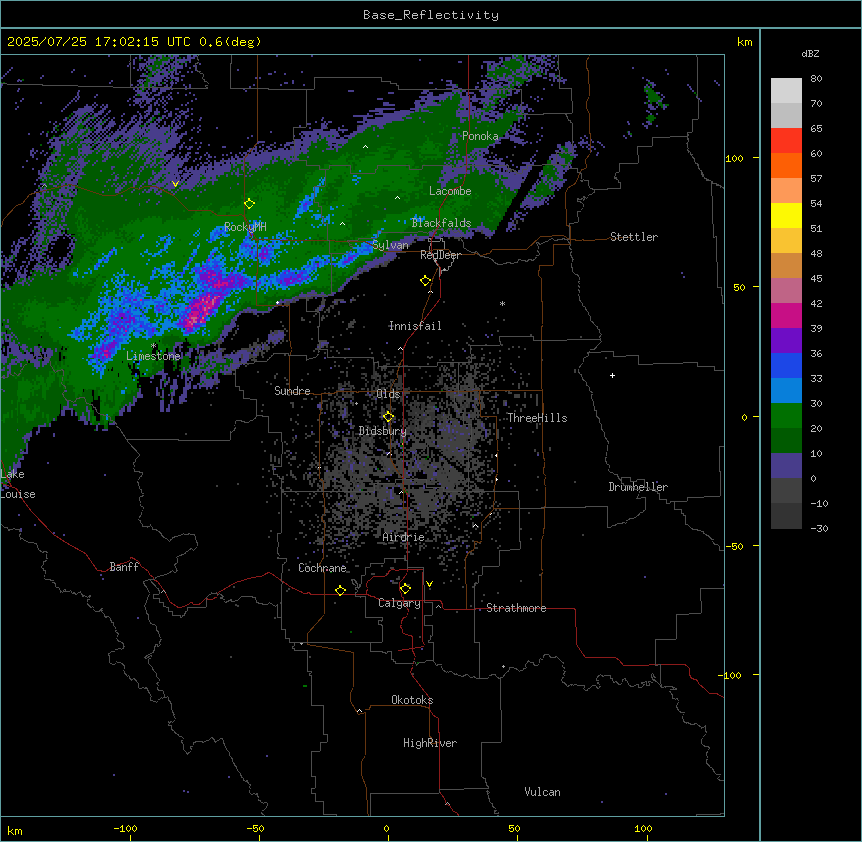Pick the green 20–30 dBZ legend swatch

tap(786, 416)
